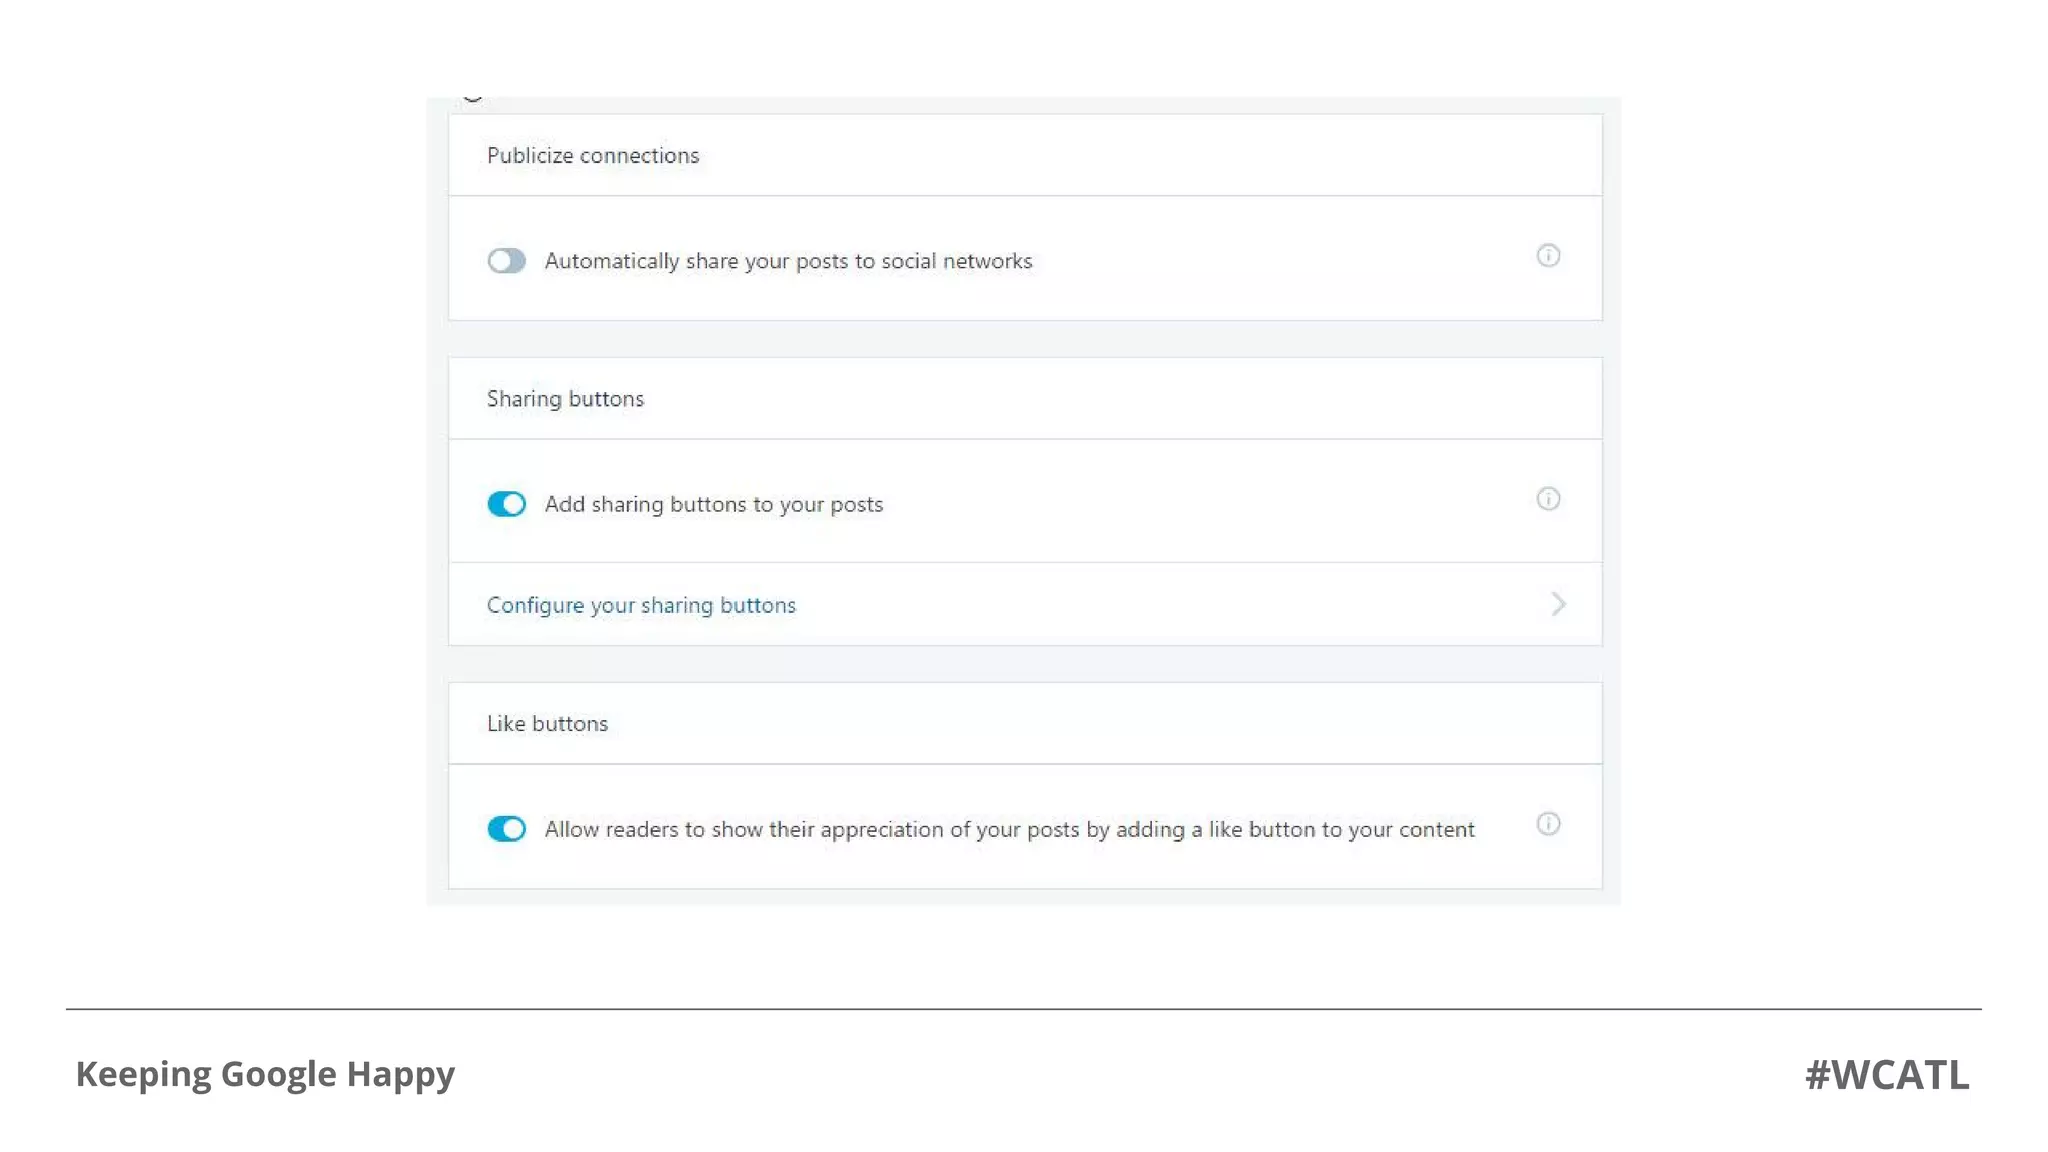Enable automatically share posts to social networks

point(506,261)
